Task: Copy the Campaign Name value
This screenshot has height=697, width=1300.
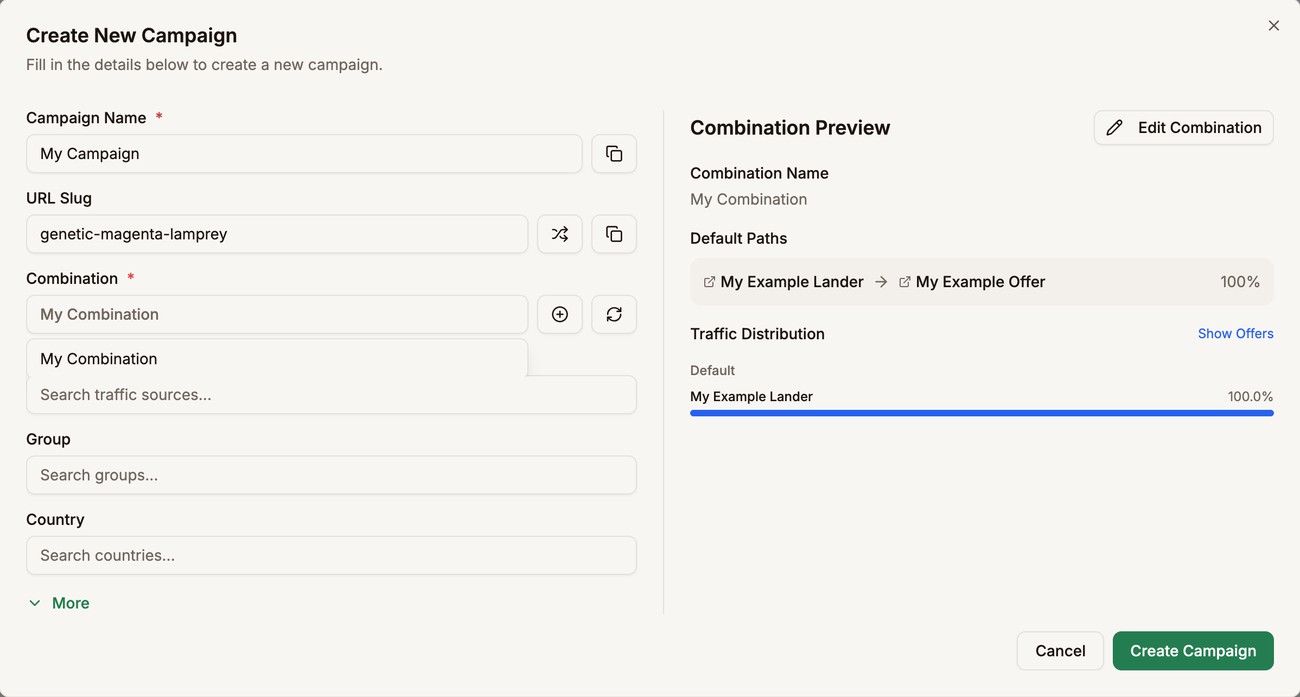Action: point(614,154)
